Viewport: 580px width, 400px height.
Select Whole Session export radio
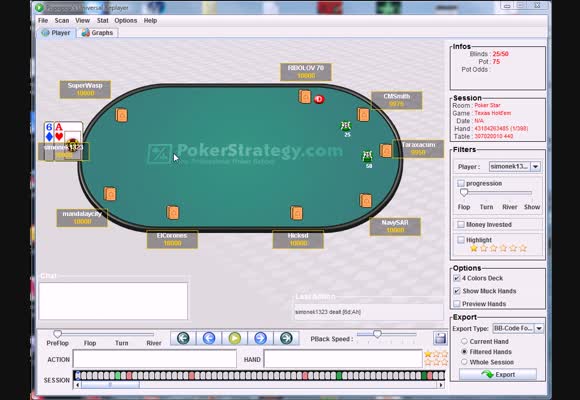pyautogui.click(x=464, y=362)
